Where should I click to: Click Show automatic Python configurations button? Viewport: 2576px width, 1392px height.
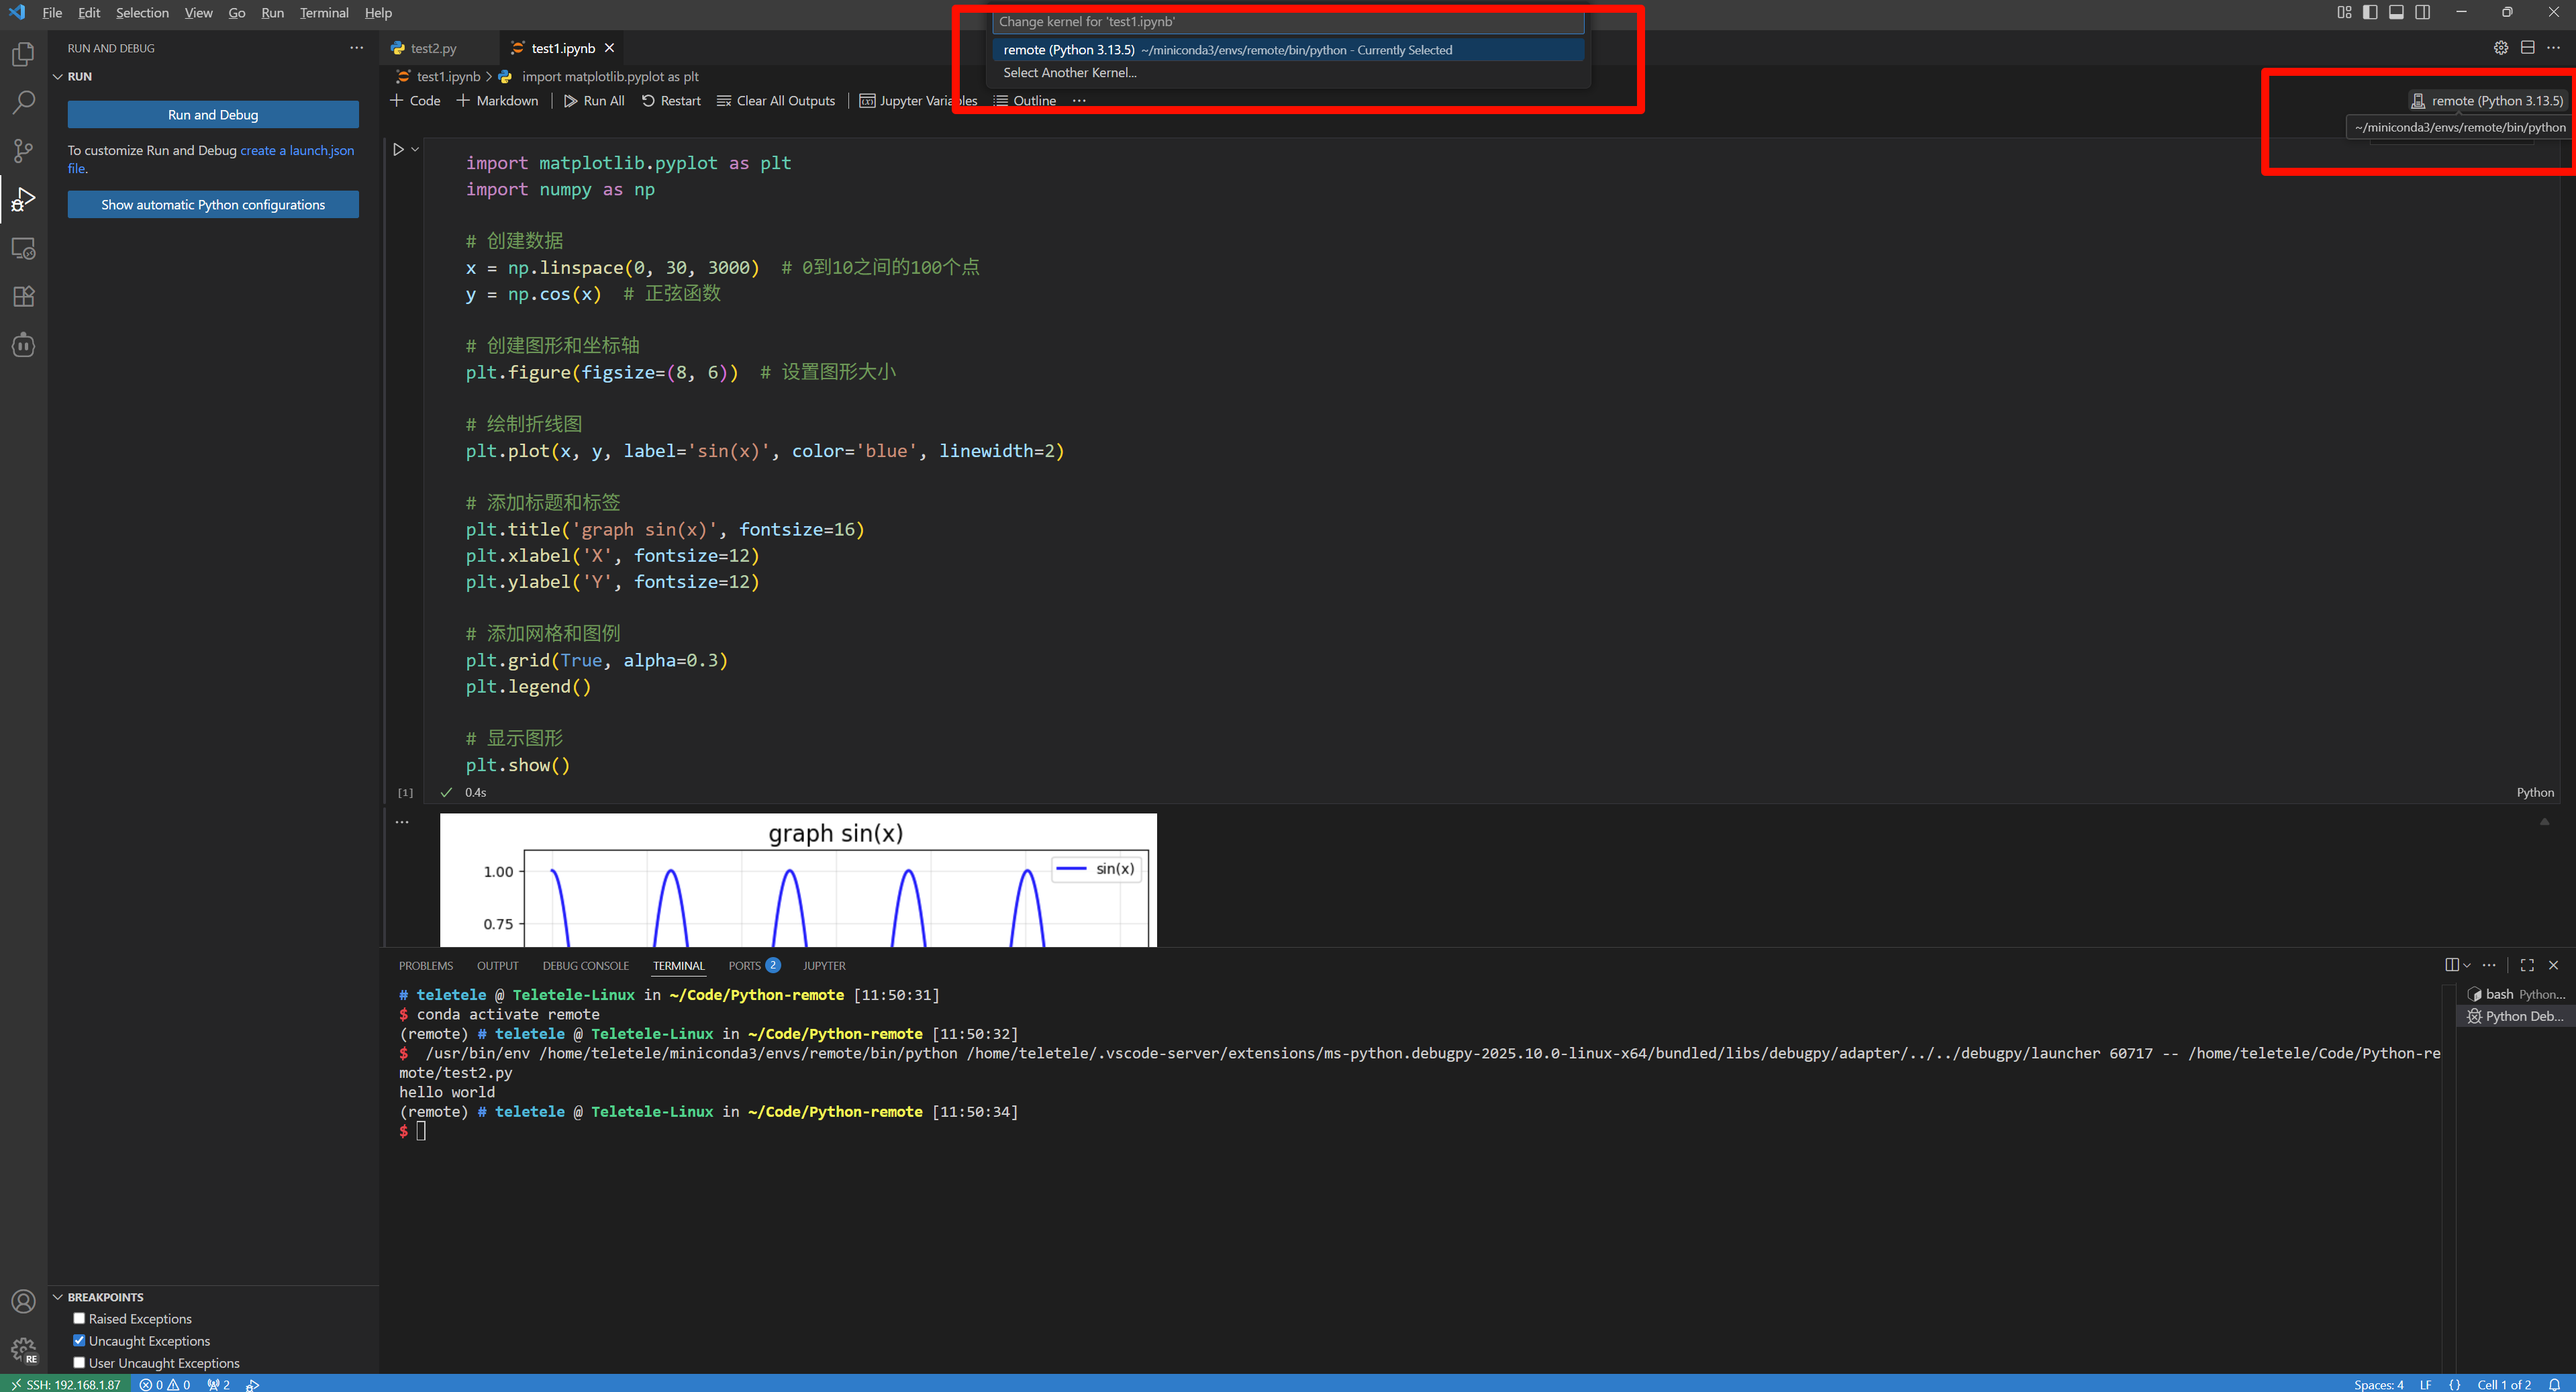(x=213, y=205)
